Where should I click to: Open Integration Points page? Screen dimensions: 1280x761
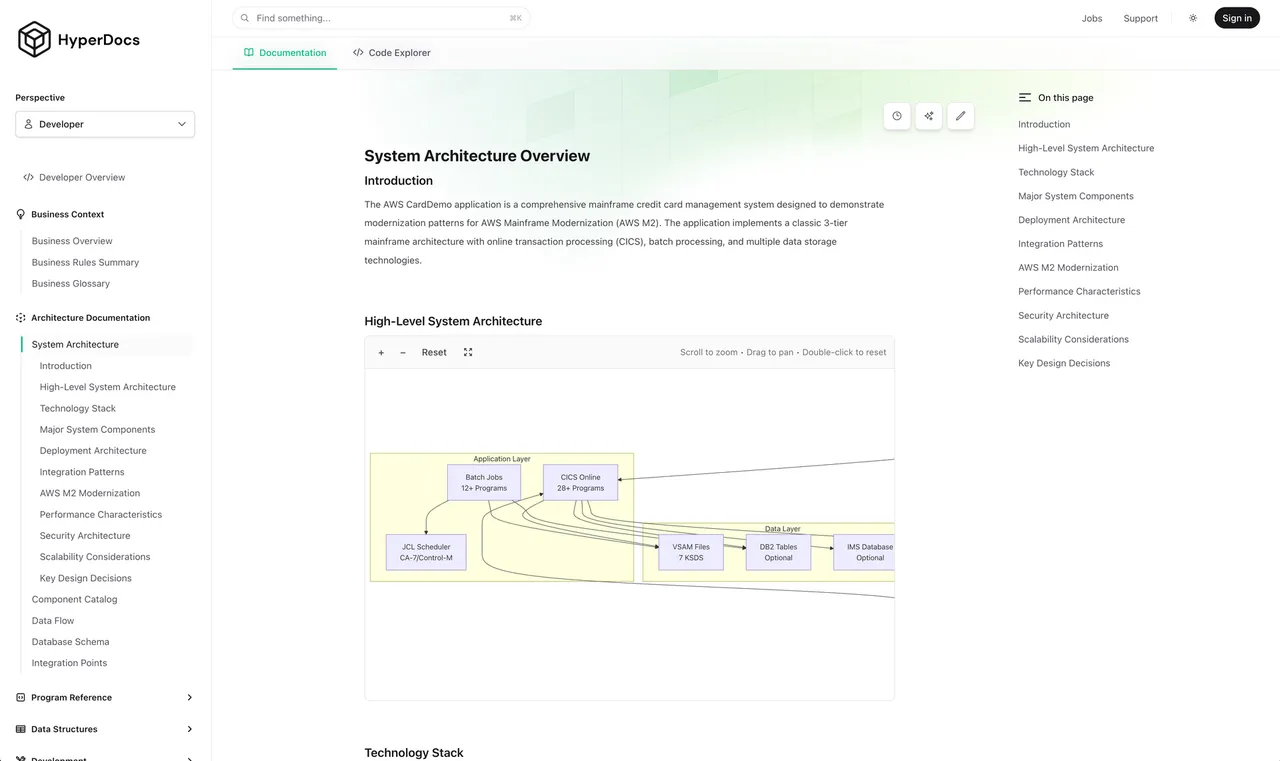tap(69, 663)
